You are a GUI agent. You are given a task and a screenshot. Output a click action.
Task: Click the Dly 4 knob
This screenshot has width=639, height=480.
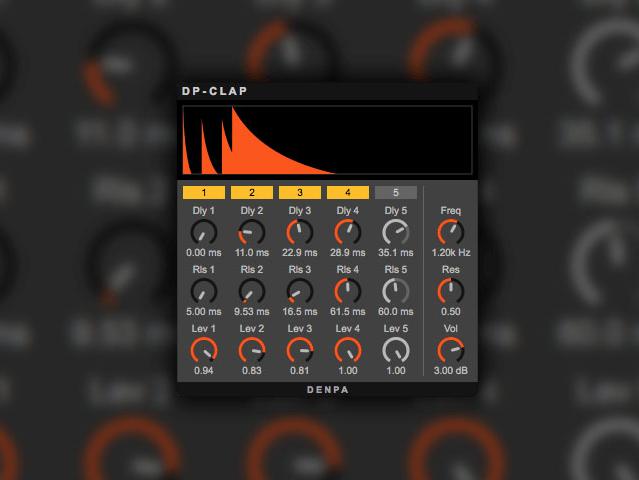pyautogui.click(x=348, y=233)
